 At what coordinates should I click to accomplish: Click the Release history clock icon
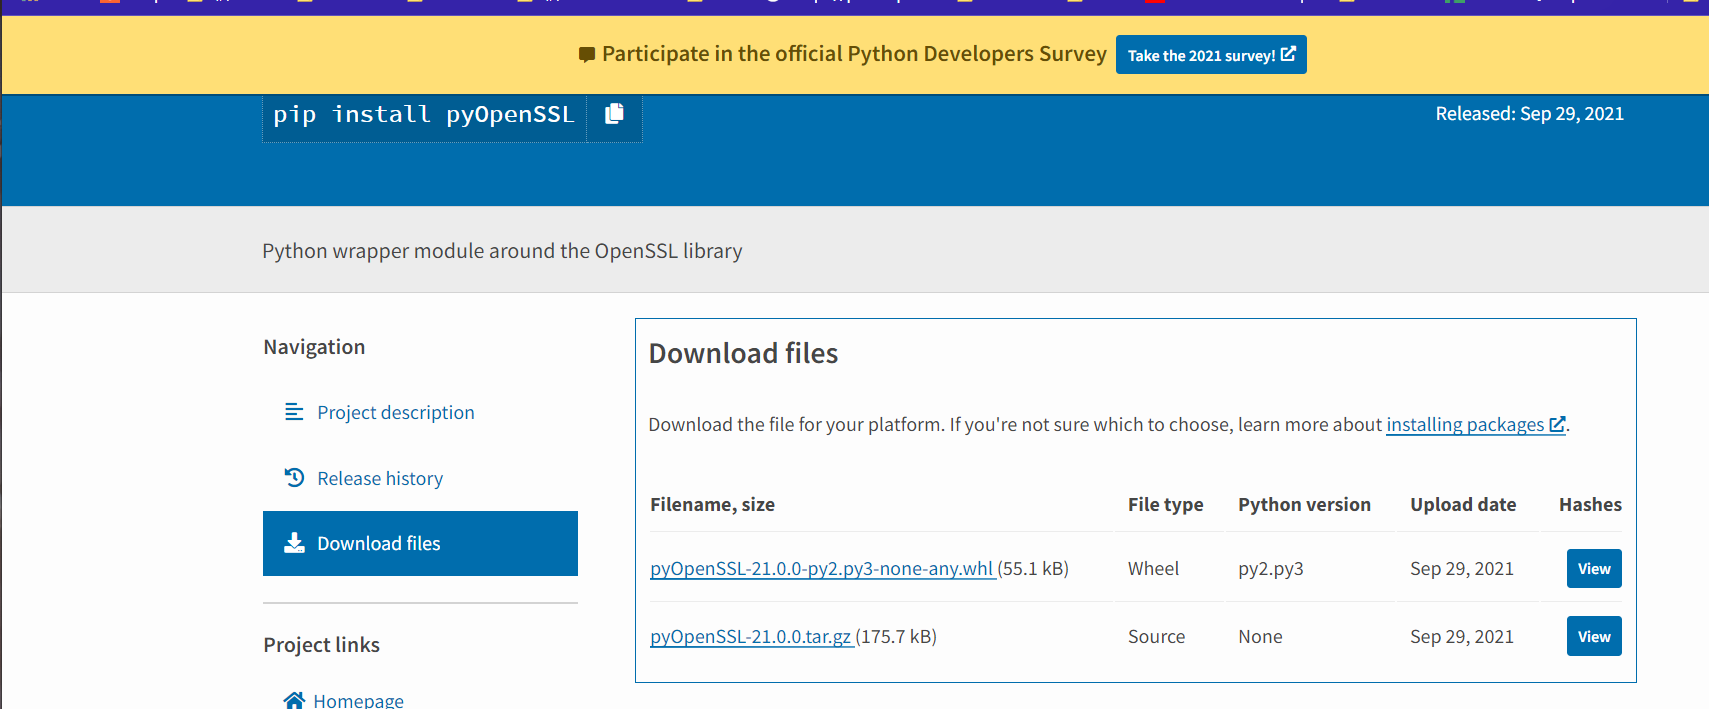click(x=294, y=478)
